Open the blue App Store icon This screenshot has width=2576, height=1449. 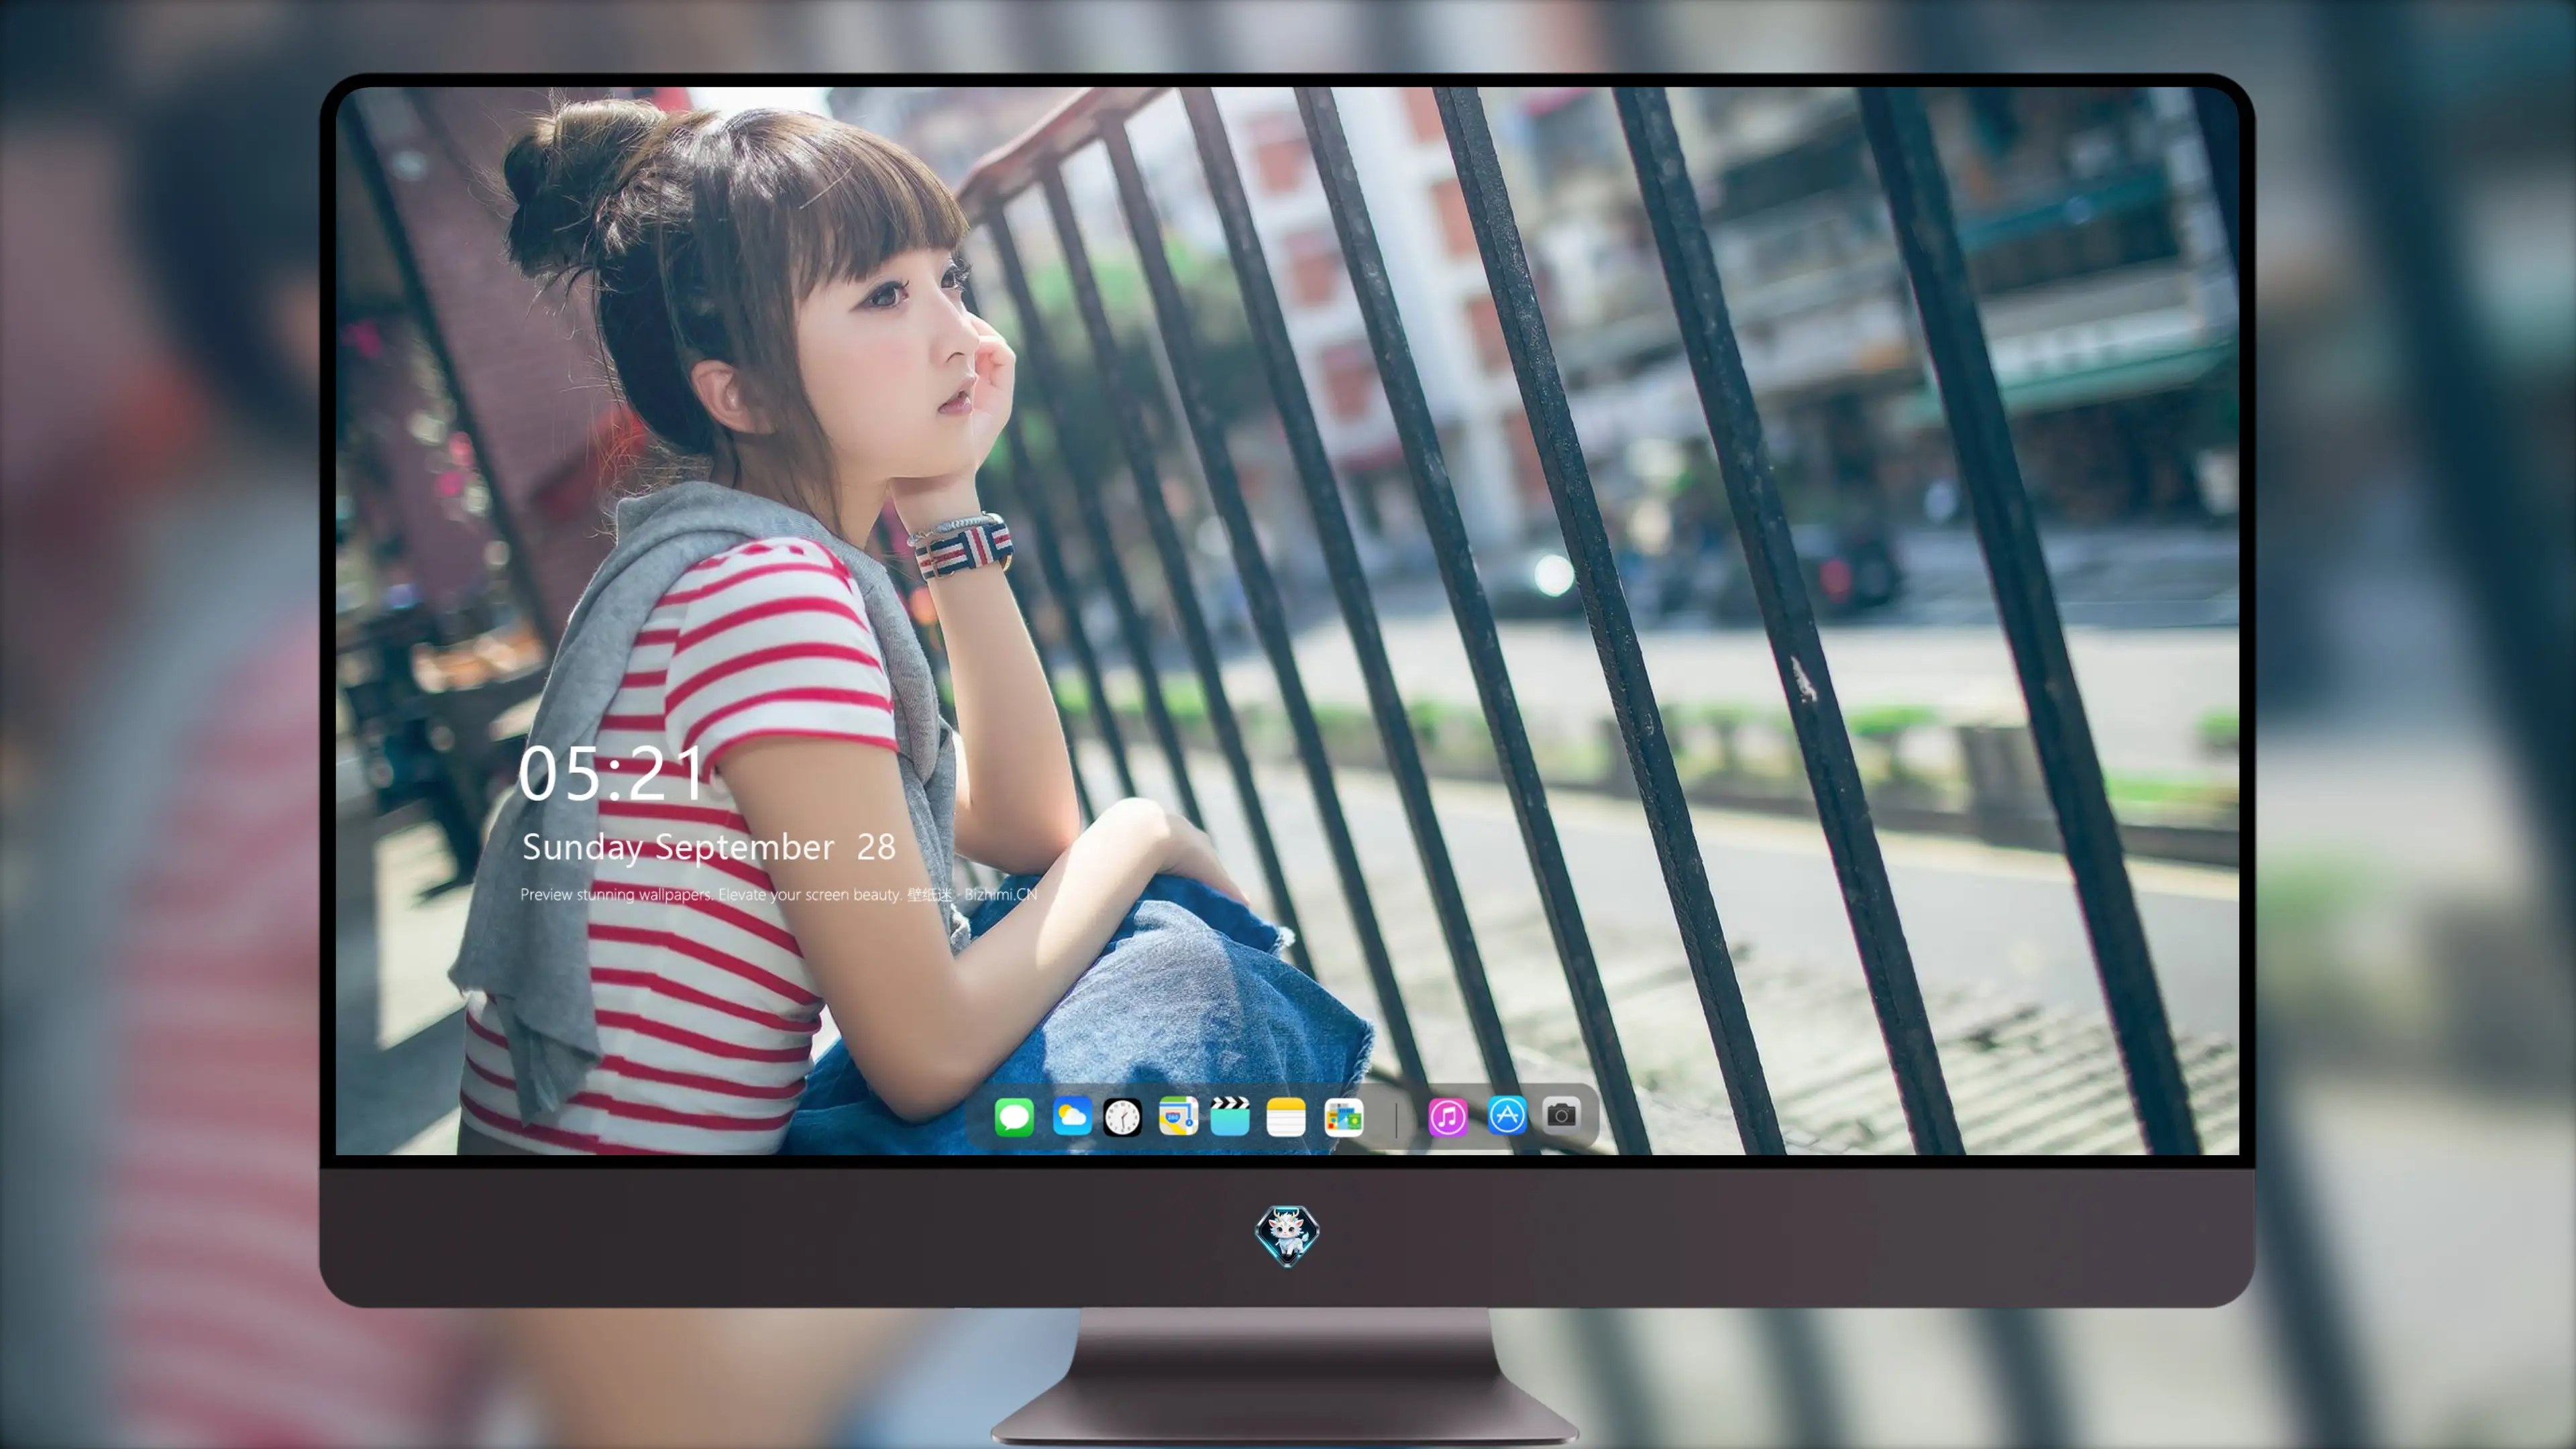pyautogui.click(x=1507, y=1115)
